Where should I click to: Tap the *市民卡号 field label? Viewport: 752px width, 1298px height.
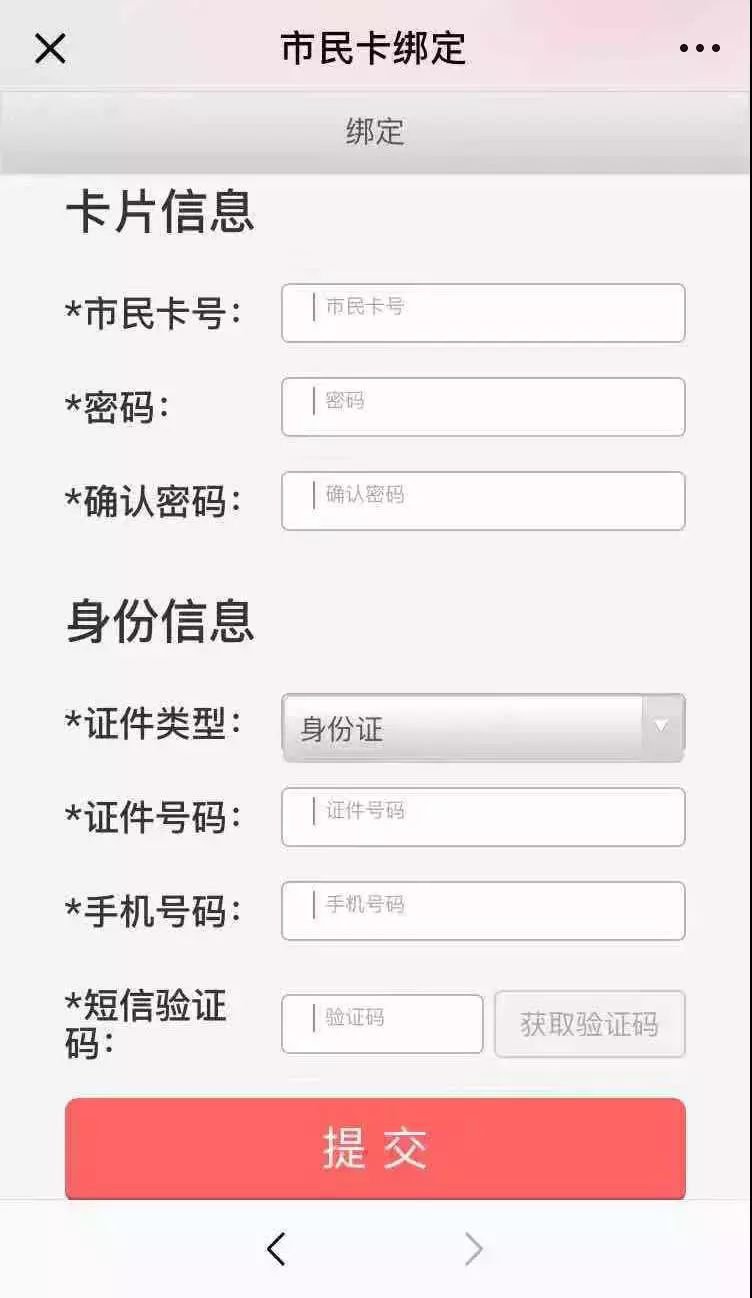(153, 314)
